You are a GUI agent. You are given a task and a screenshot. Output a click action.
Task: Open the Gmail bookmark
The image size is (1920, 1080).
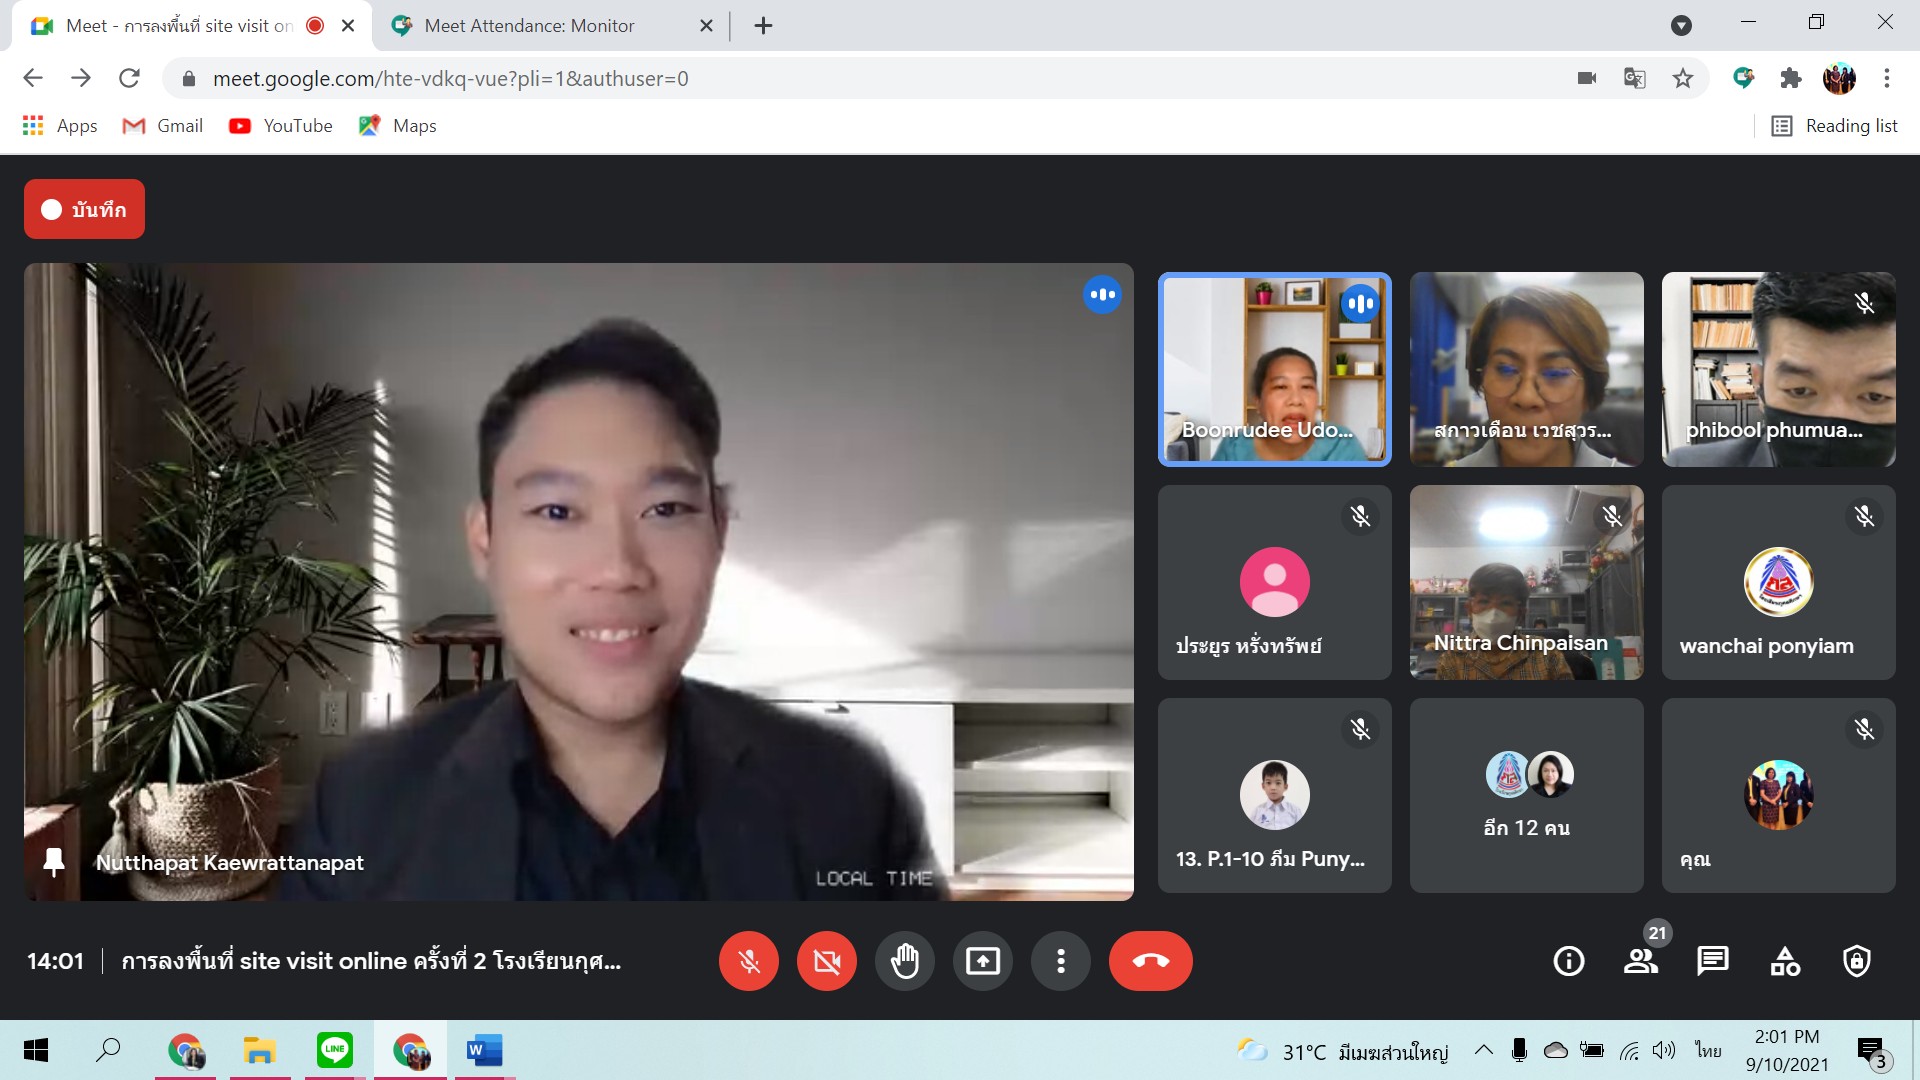pyautogui.click(x=163, y=126)
